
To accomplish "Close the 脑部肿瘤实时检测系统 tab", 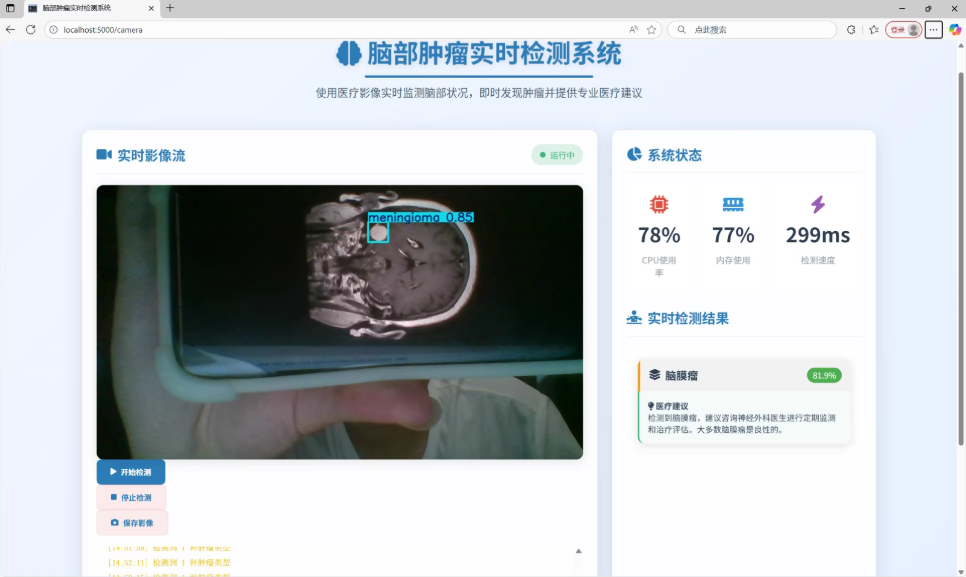I will click(151, 8).
